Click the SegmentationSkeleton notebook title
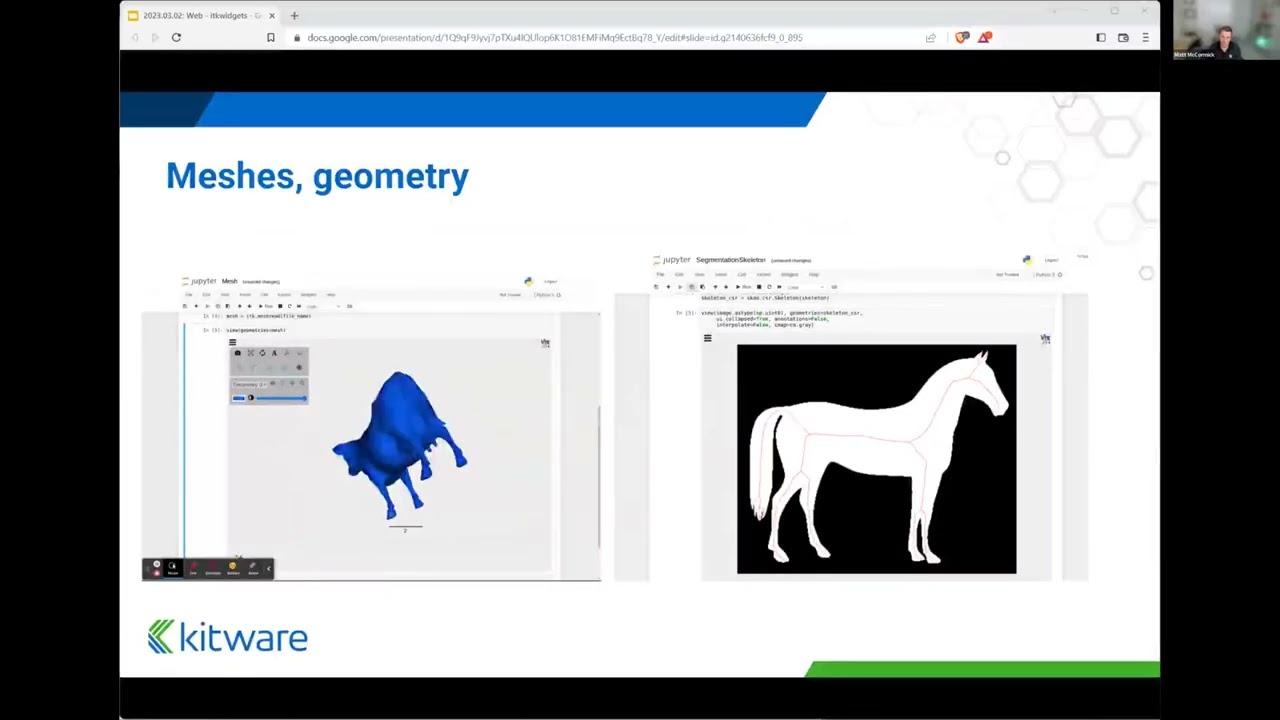The width and height of the screenshot is (1280, 720). coord(730,260)
